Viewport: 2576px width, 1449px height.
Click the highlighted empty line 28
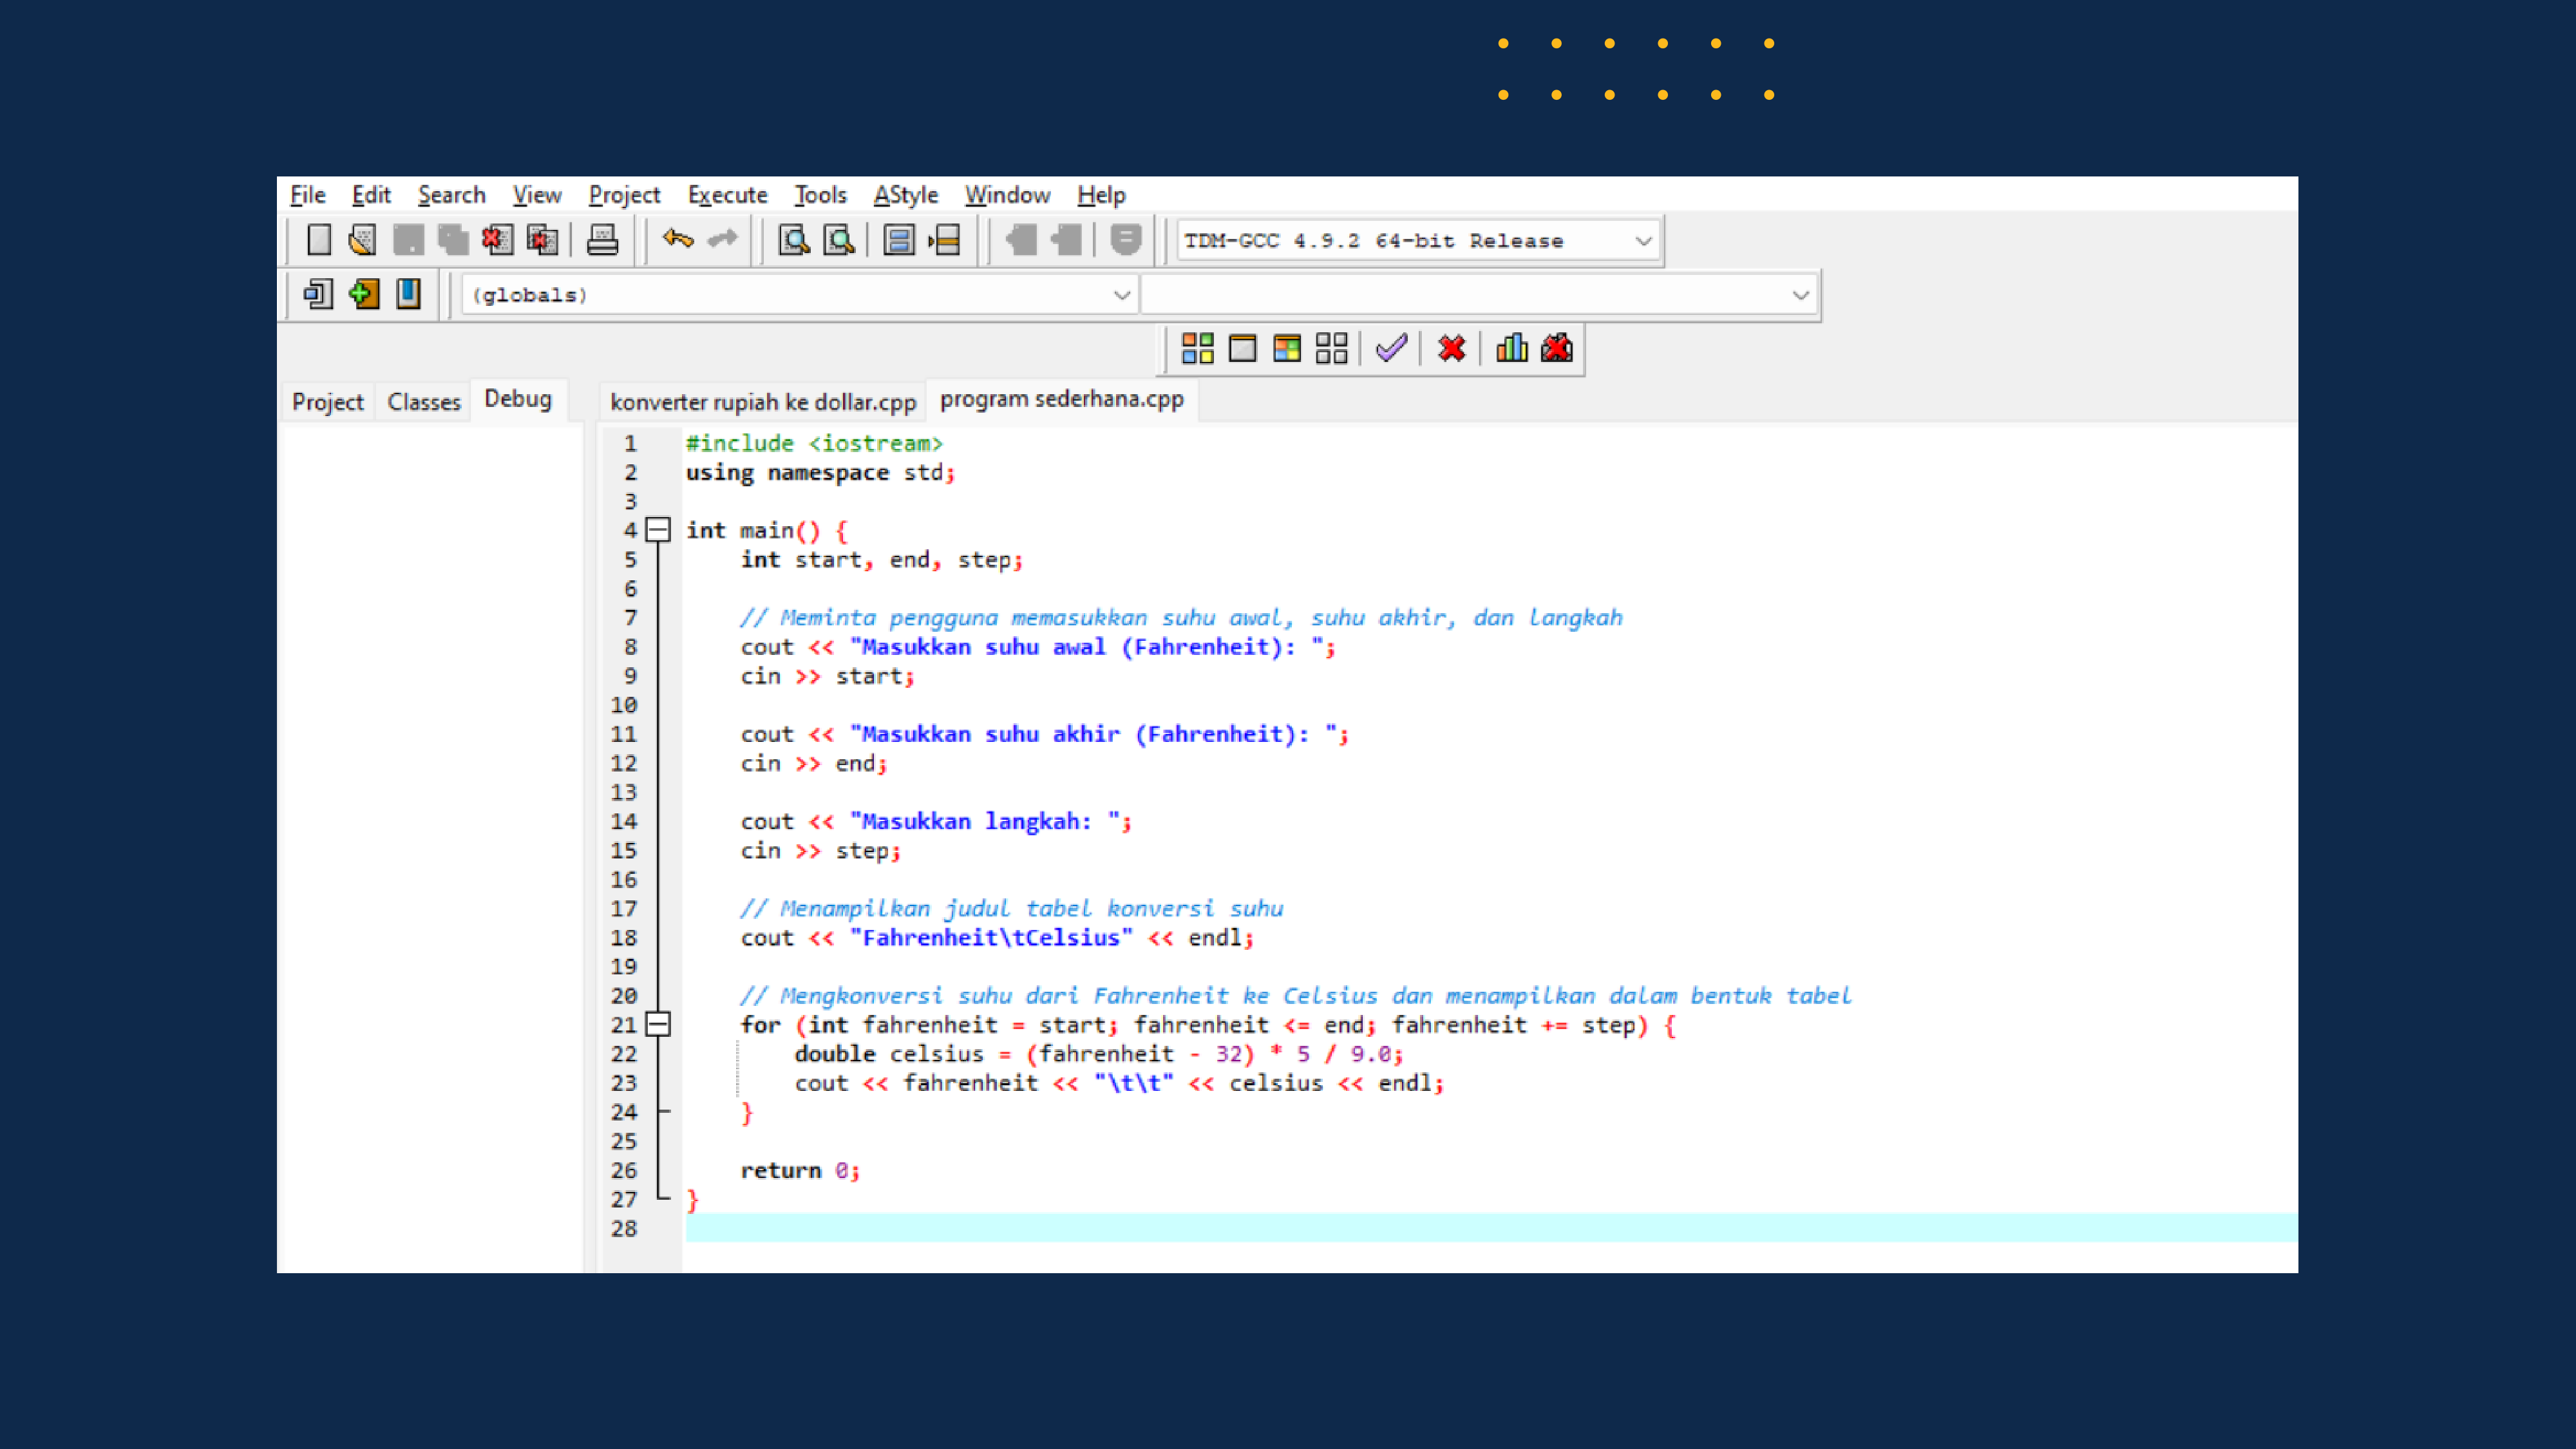point(1491,1228)
